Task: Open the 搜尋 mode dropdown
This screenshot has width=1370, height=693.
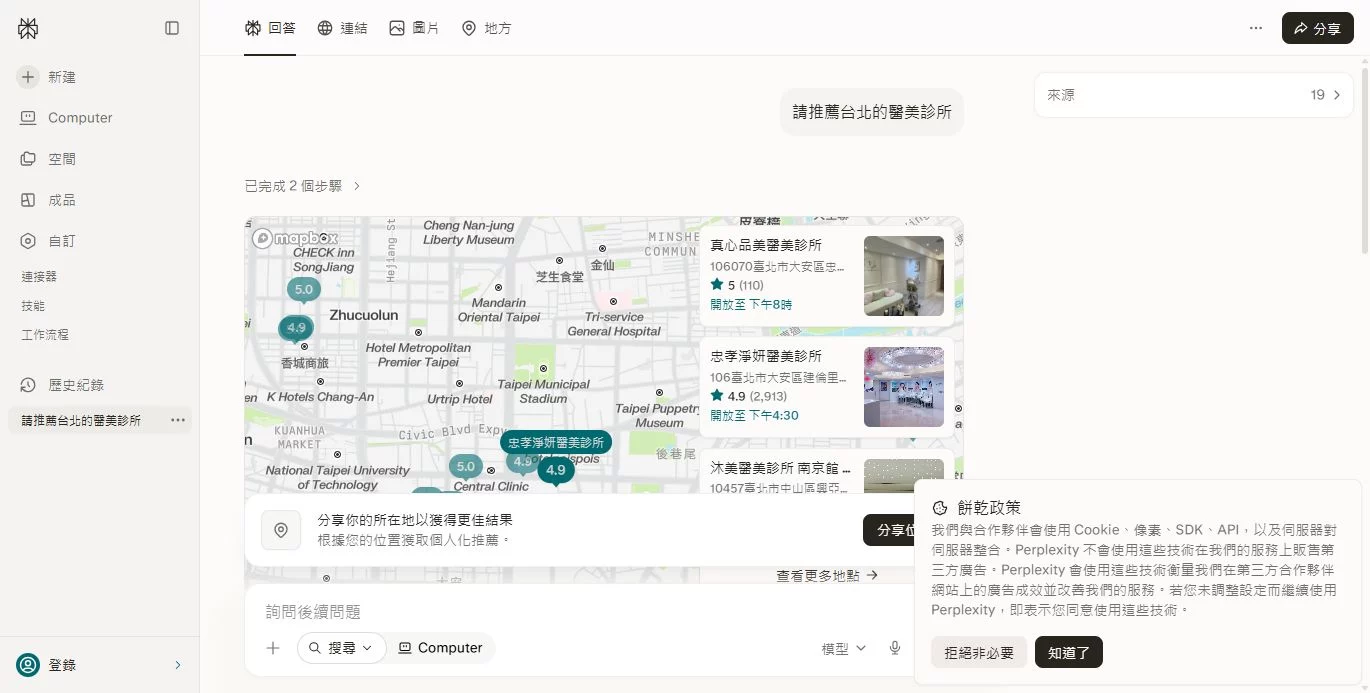Action: click(x=342, y=648)
